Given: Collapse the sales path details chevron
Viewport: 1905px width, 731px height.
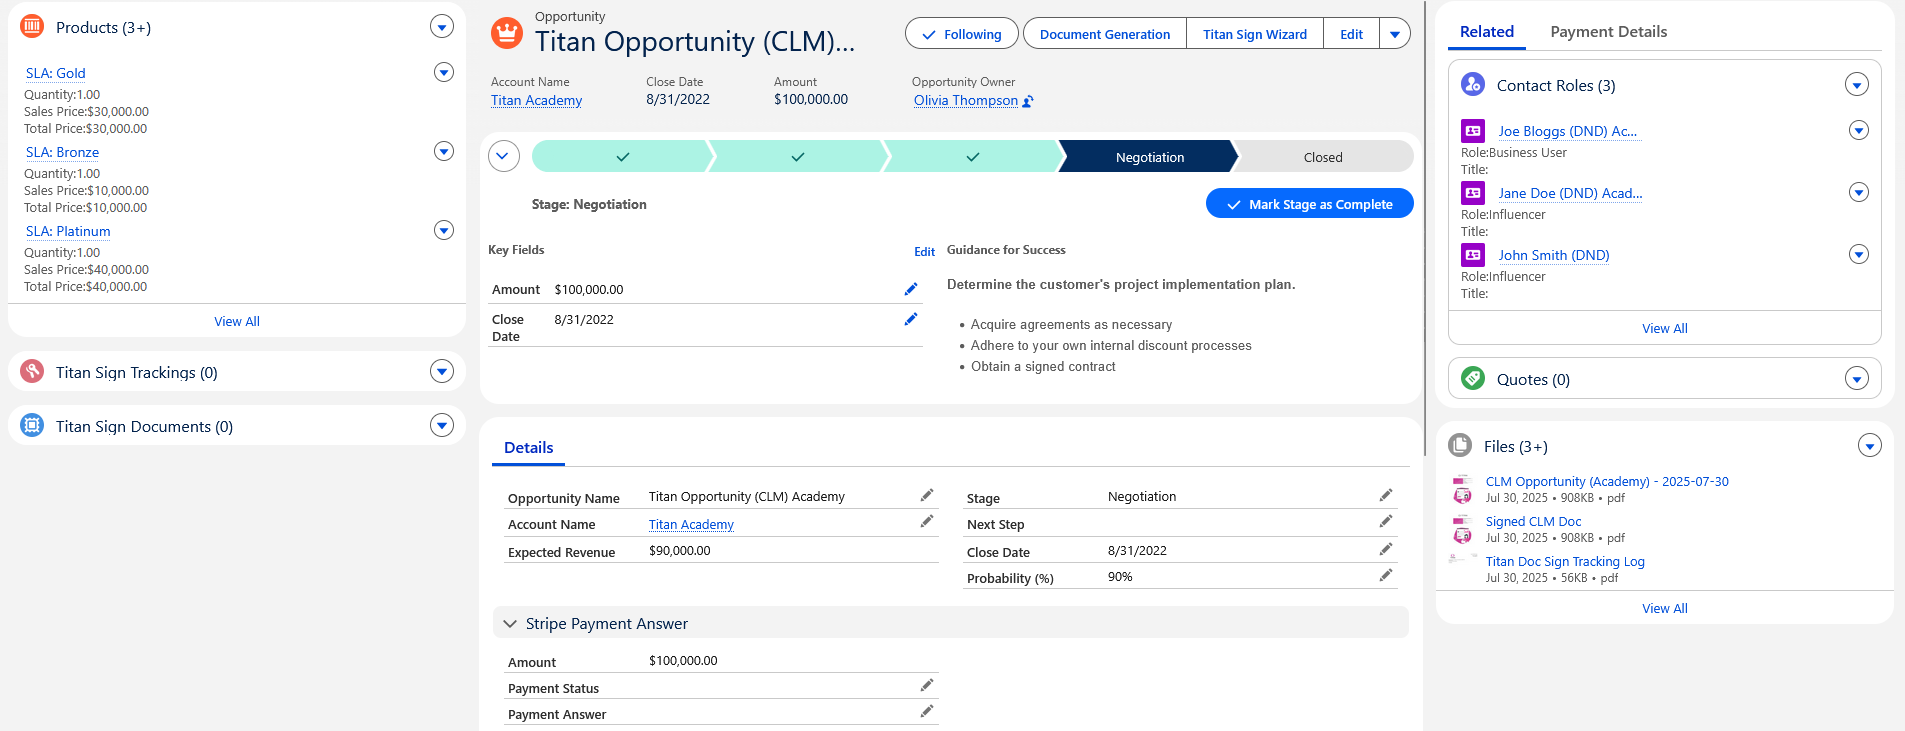Looking at the screenshot, I should coord(504,156).
